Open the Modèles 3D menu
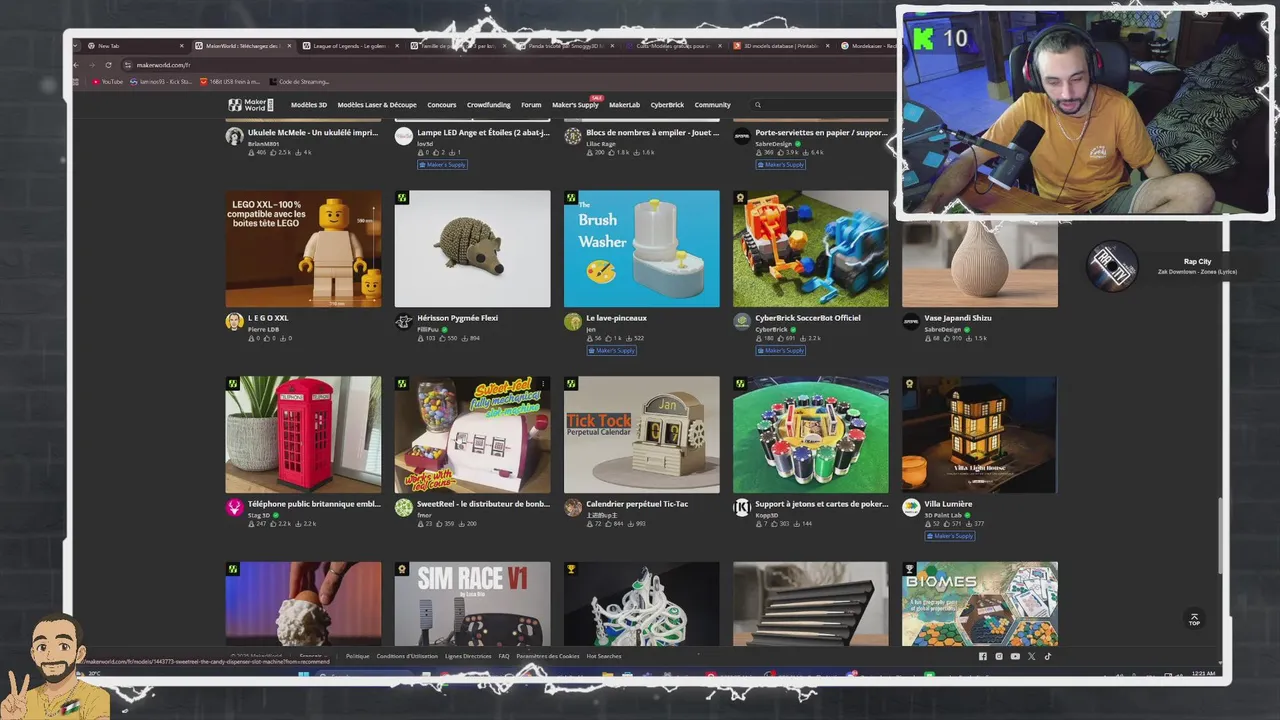Screen dimensions: 1280x720 click(x=308, y=105)
